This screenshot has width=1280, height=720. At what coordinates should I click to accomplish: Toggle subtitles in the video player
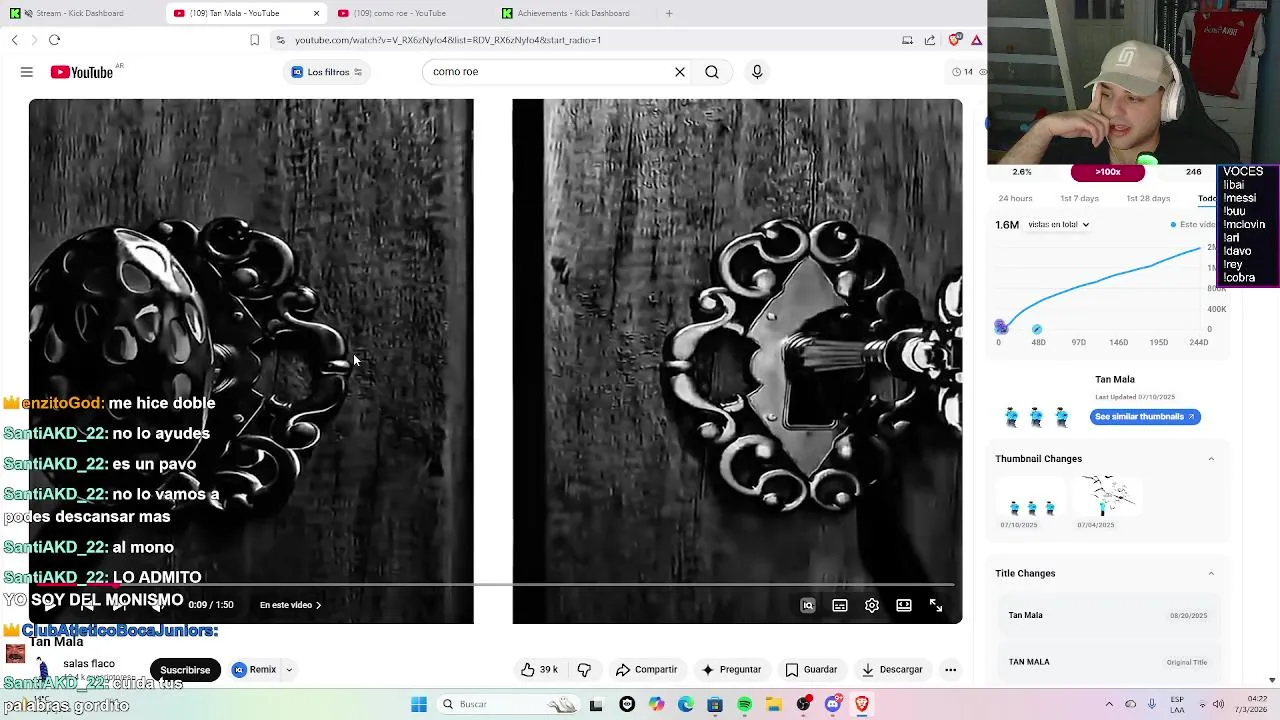(x=840, y=605)
